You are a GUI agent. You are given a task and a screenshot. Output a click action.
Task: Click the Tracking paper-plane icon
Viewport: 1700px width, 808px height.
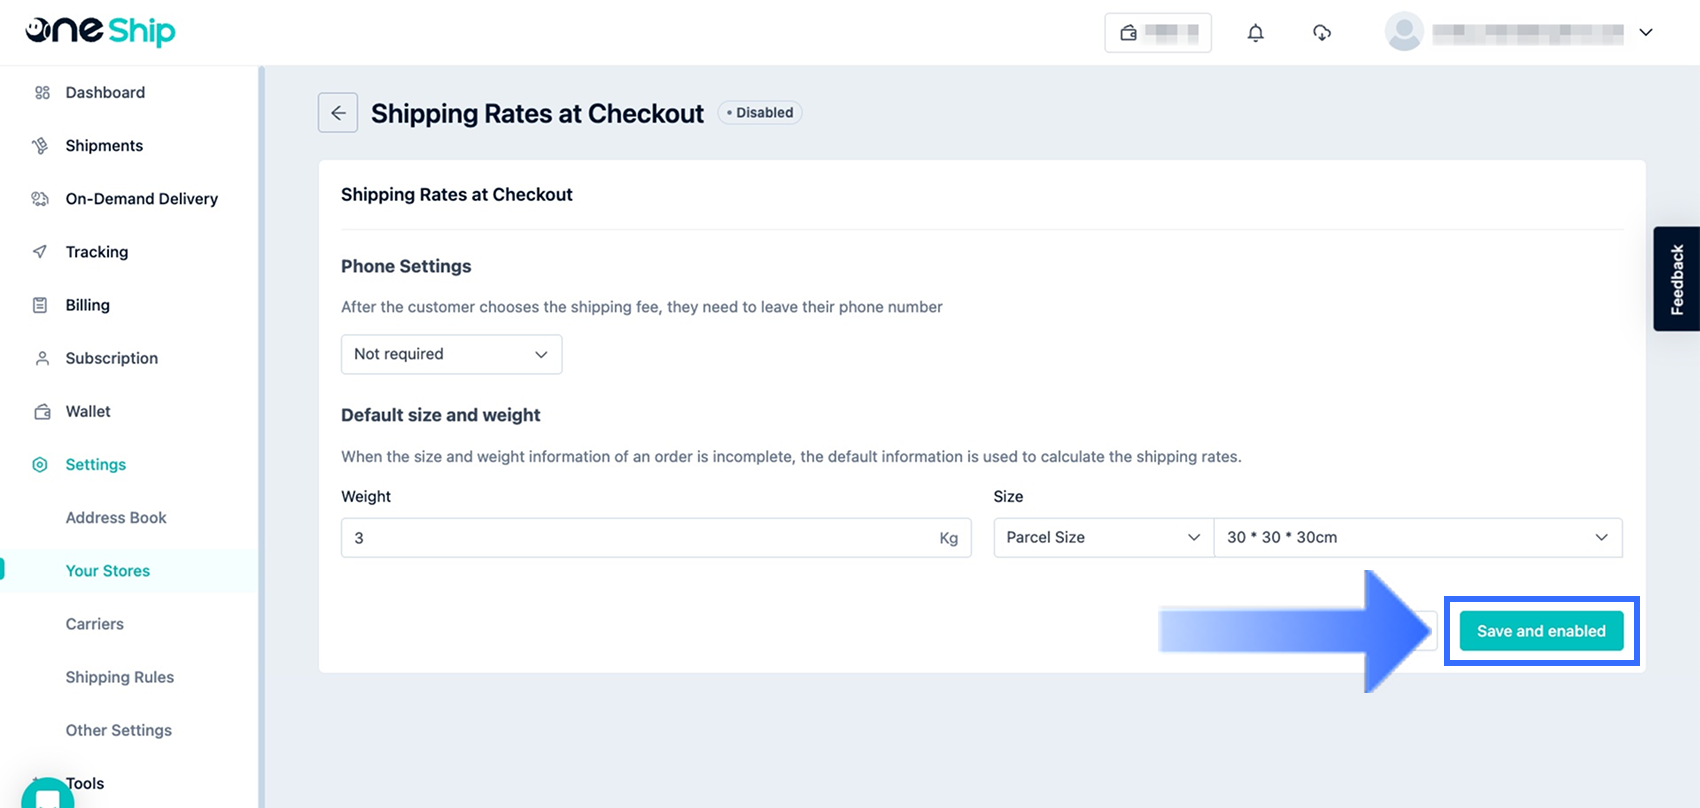(x=40, y=252)
